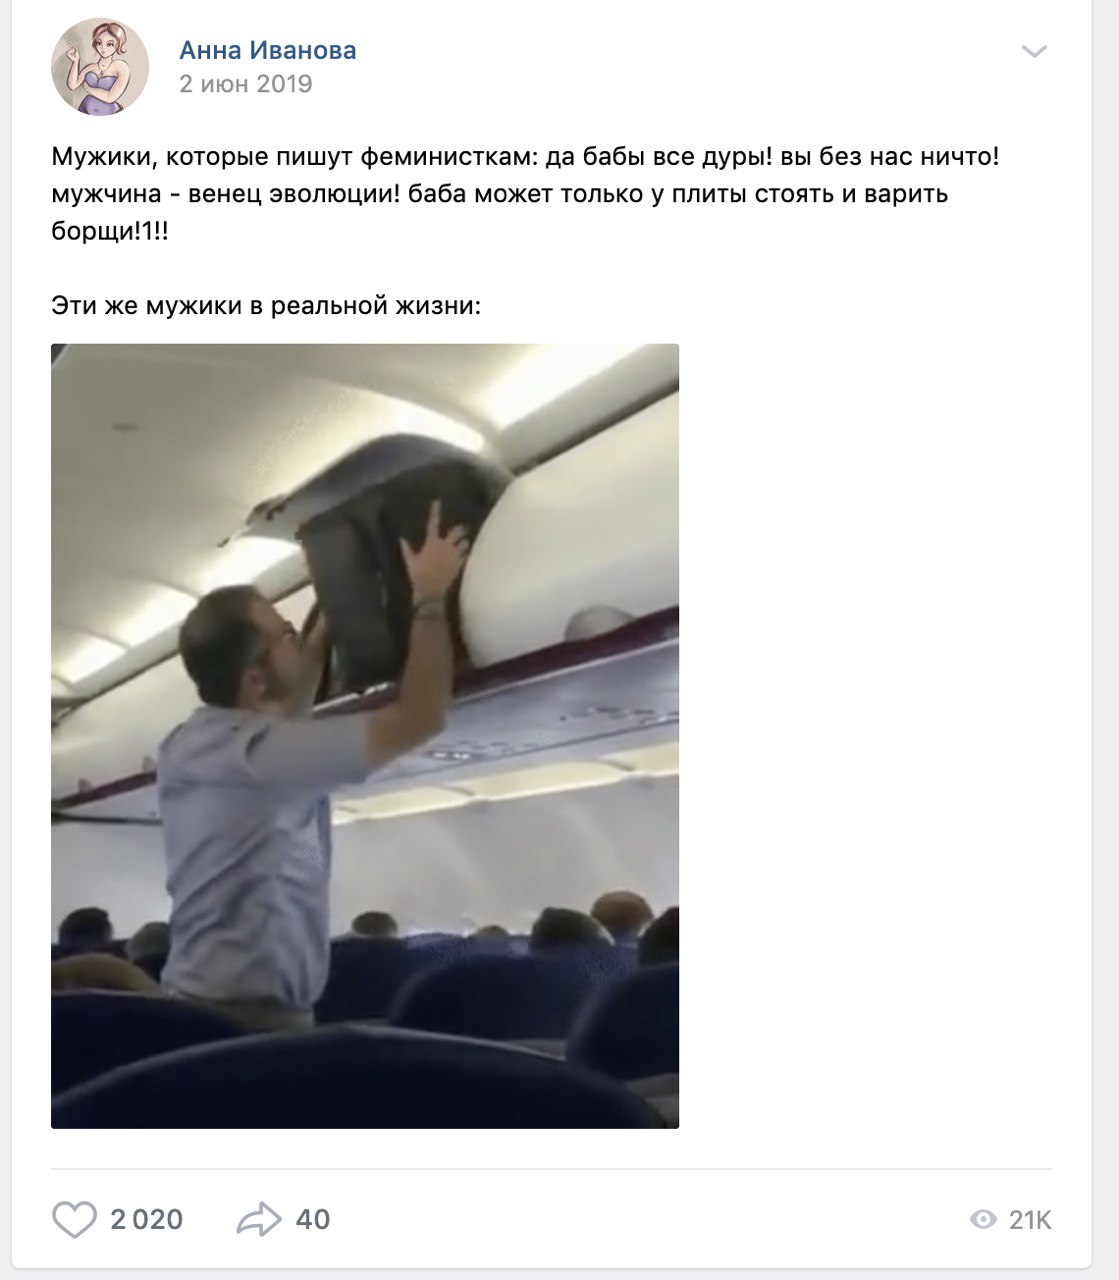Screen dimensions: 1119x1280
Task: Open the post via date 2 июн 2019
Action: point(246,84)
